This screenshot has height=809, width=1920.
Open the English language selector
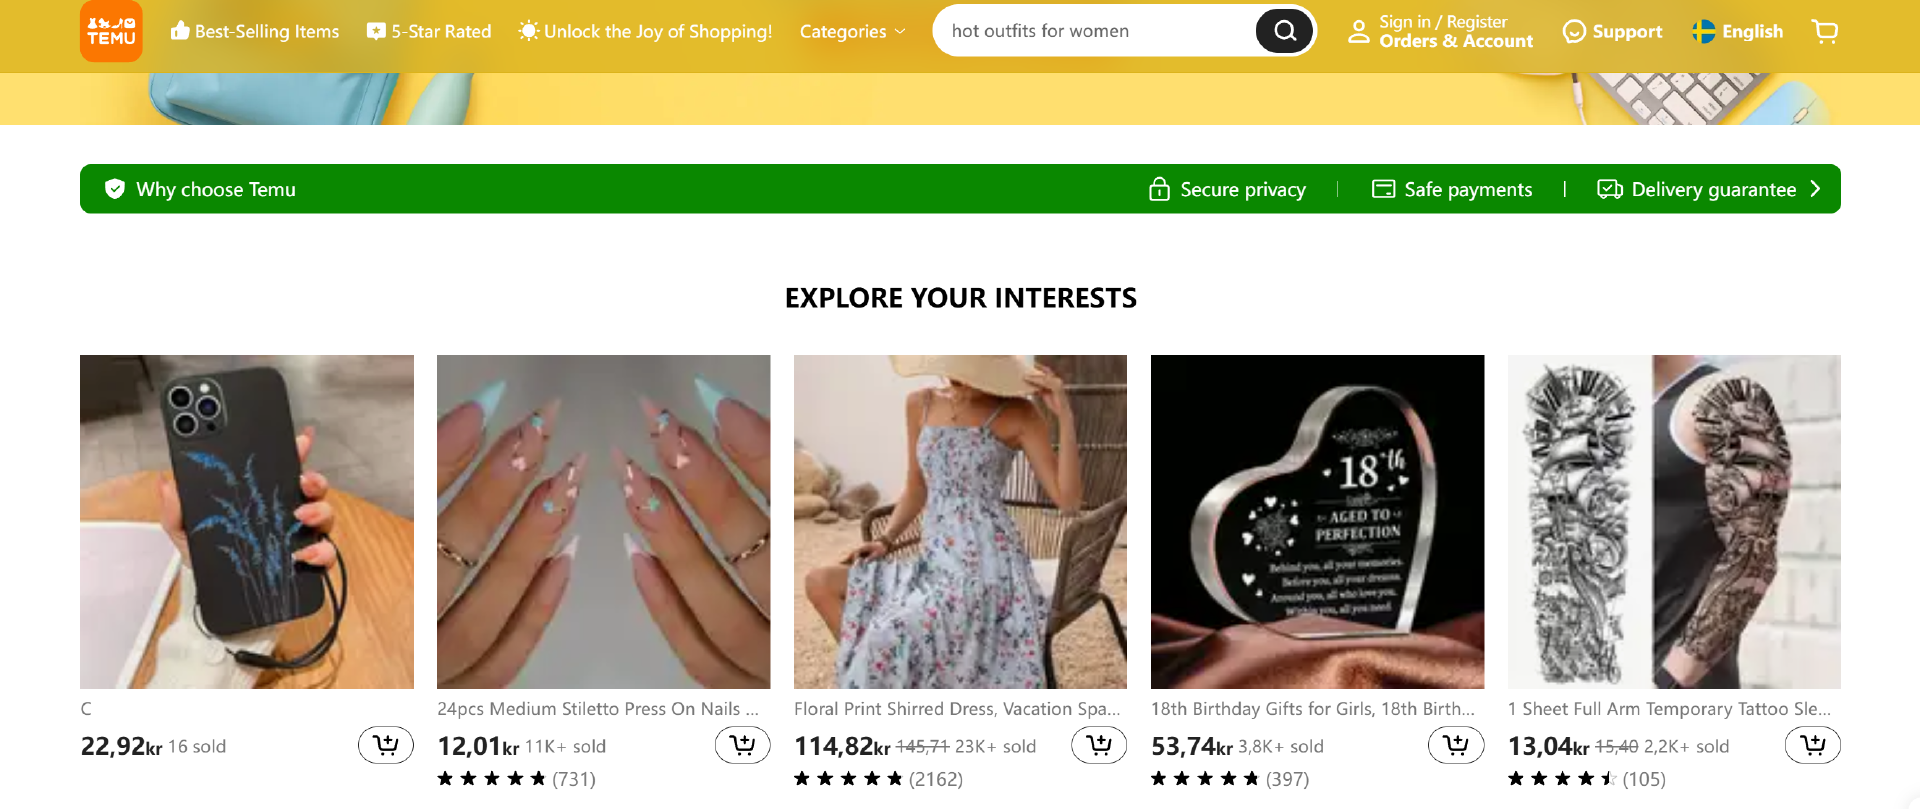coord(1737,32)
